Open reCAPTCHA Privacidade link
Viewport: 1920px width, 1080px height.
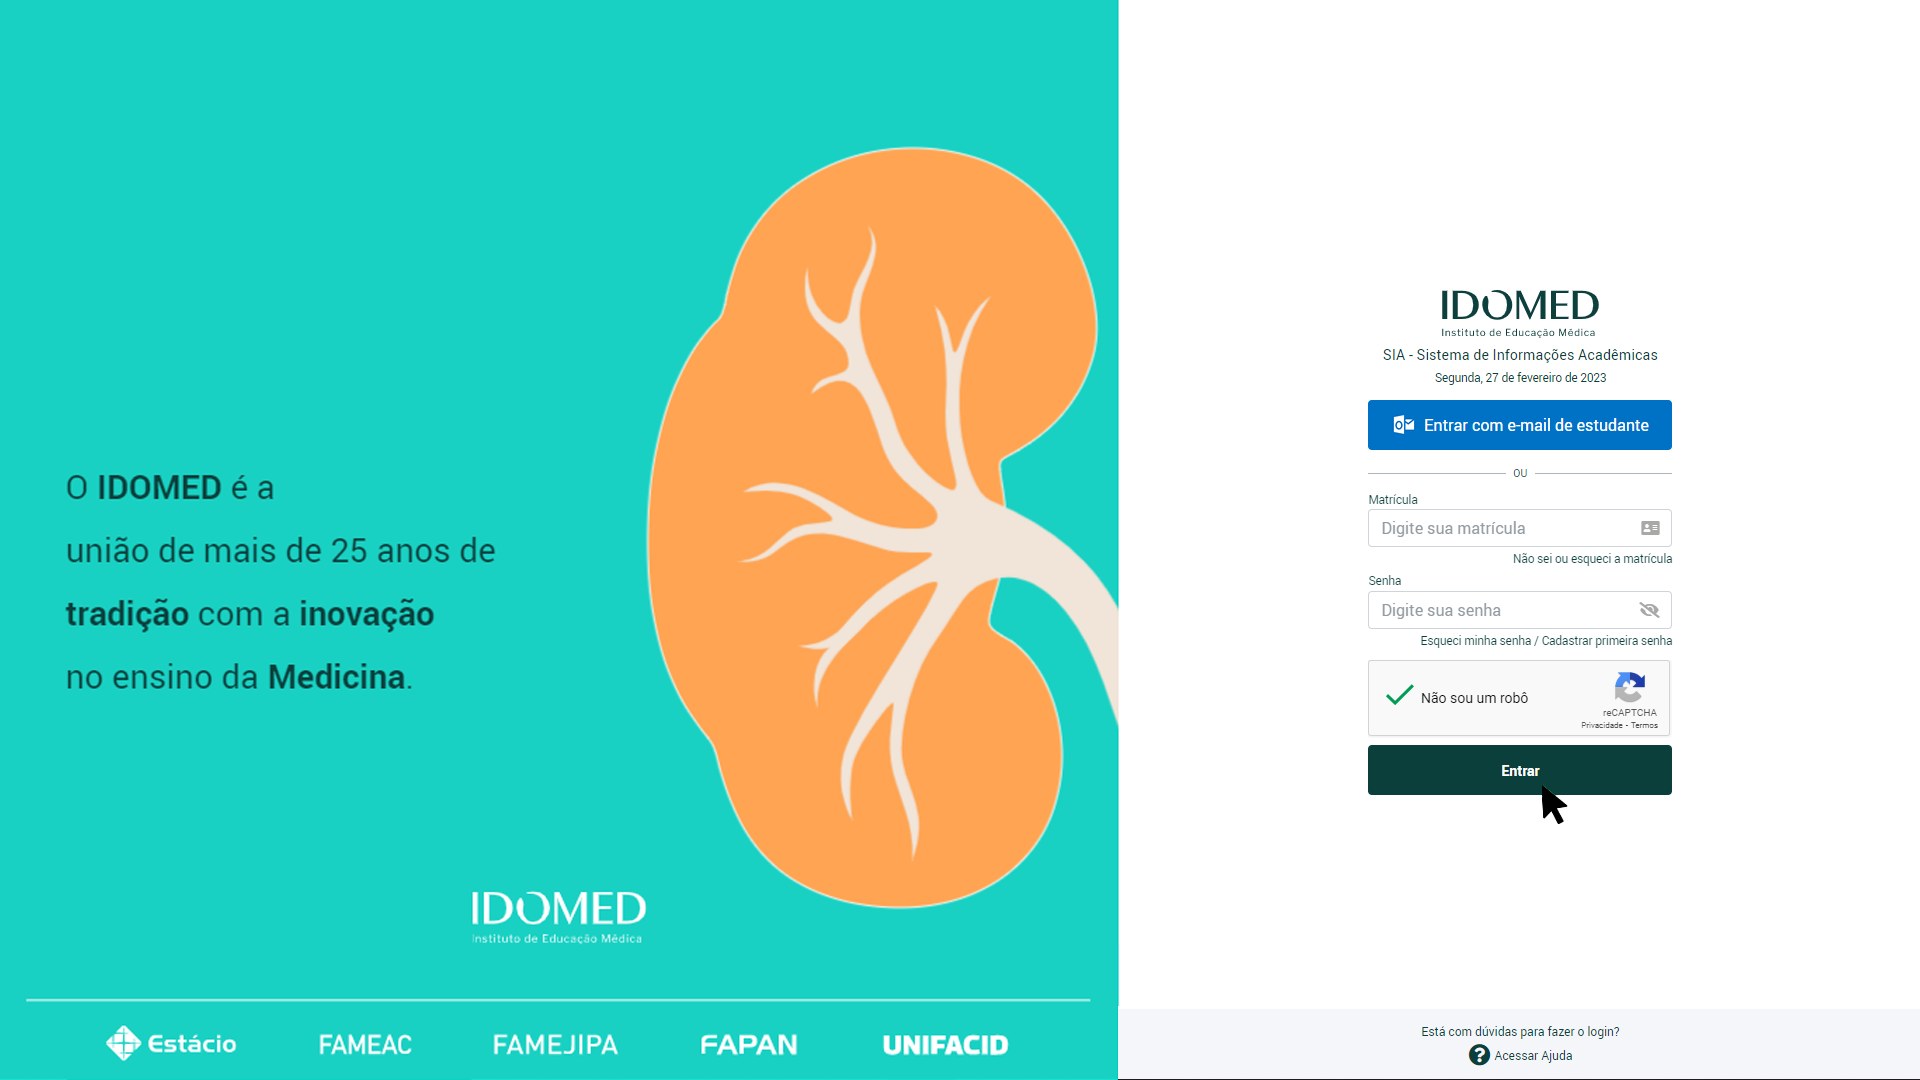coord(1601,726)
